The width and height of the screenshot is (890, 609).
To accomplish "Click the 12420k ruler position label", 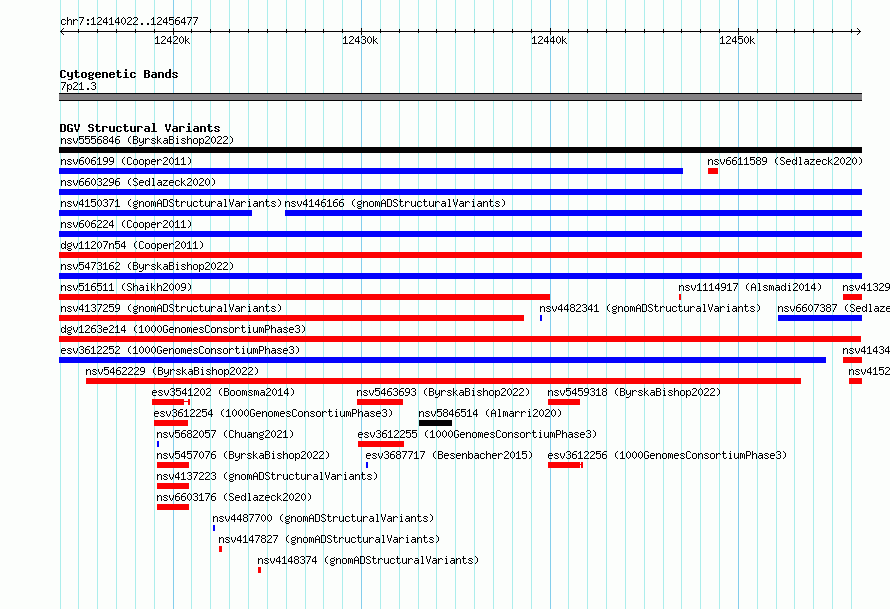I will [172, 40].
